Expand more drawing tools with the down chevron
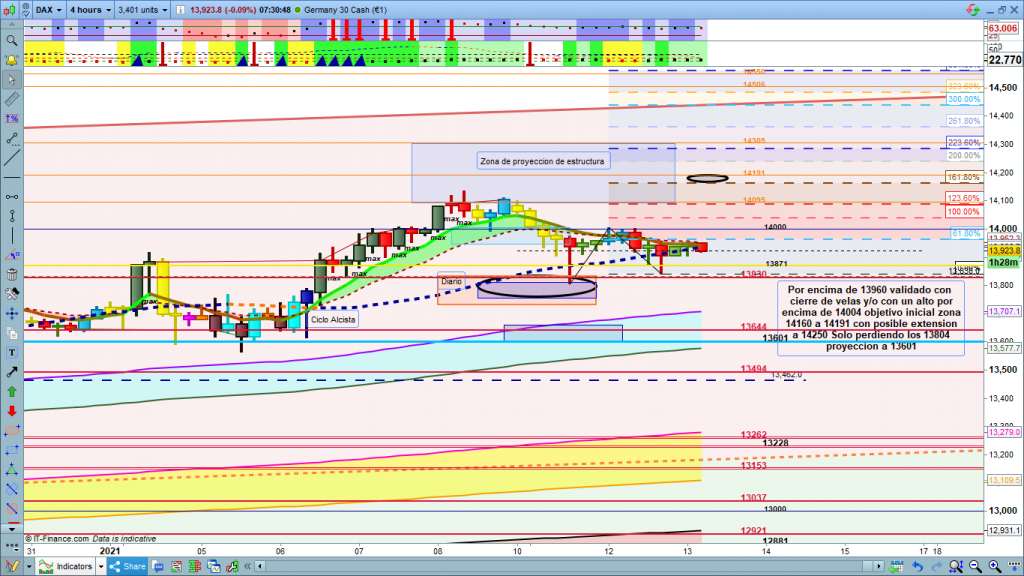 (x=11, y=528)
